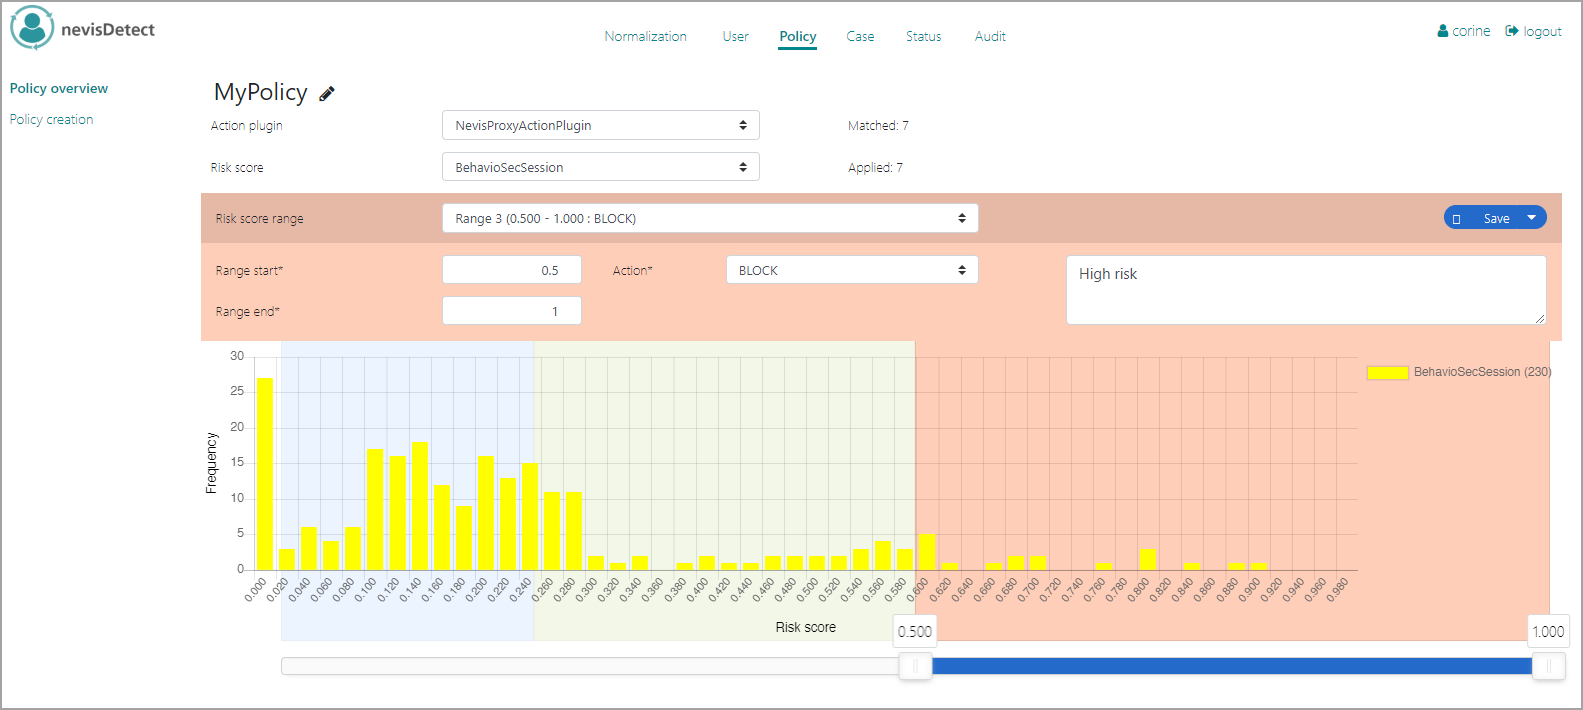Click the pencil icon to edit MyPolicy name
Image resolution: width=1583 pixels, height=710 pixels.
click(327, 93)
